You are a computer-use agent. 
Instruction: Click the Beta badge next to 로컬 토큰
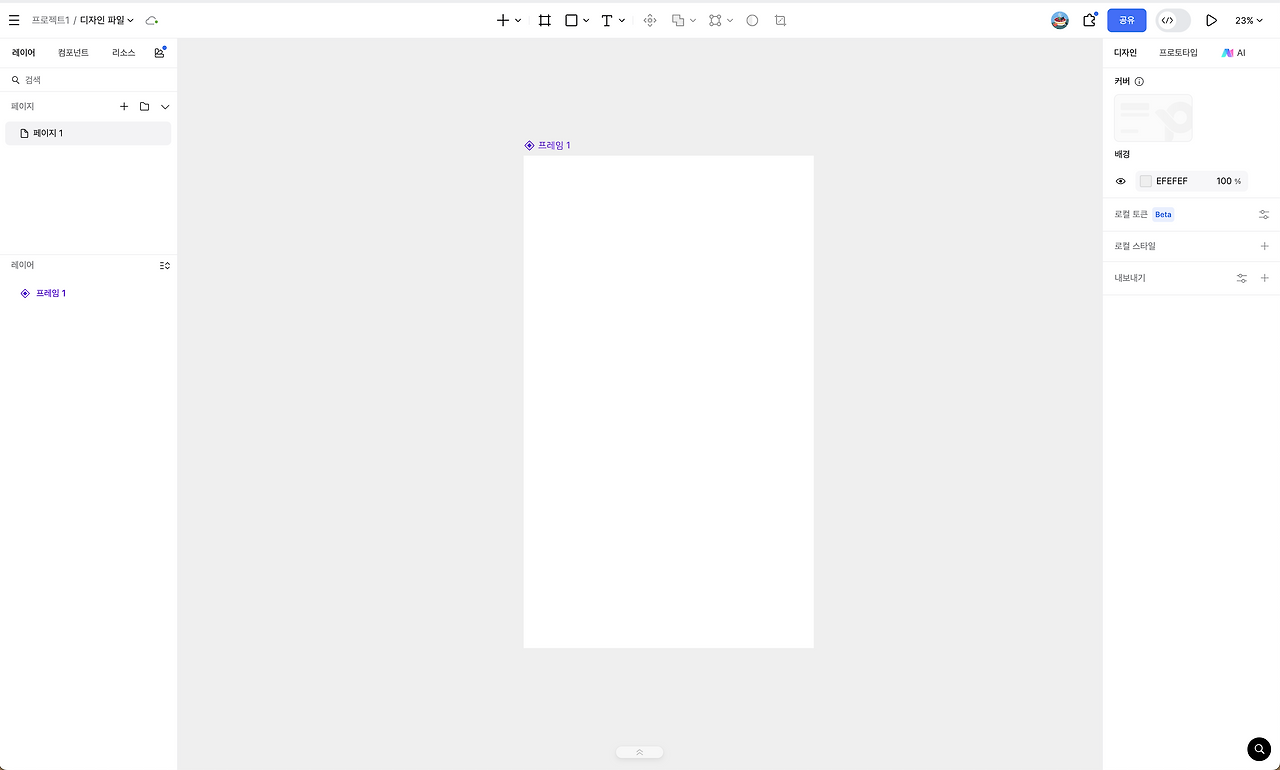(x=1163, y=215)
